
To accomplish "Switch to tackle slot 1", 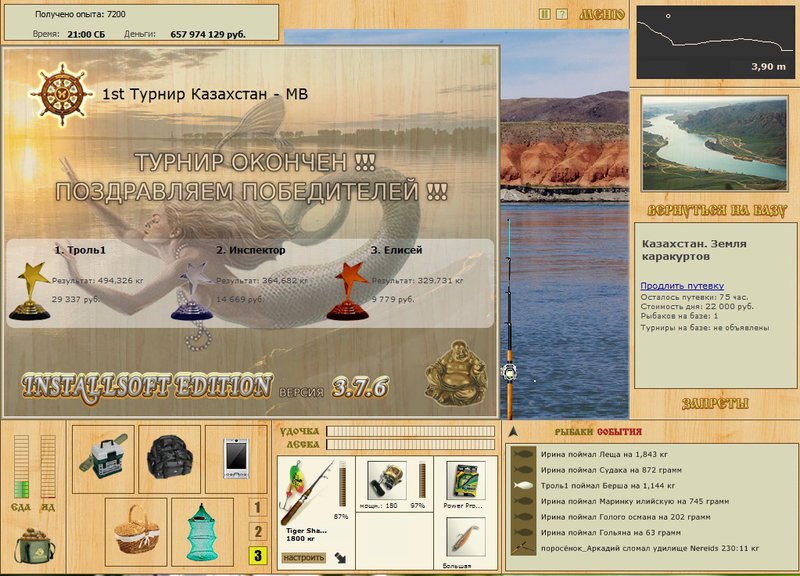I will 258,507.
